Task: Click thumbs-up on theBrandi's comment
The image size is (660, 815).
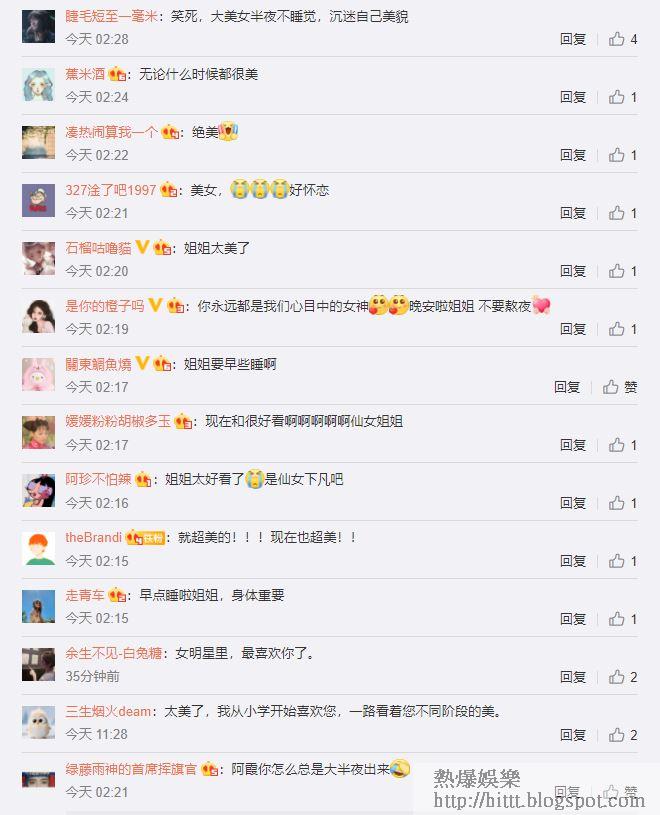Action: point(622,561)
